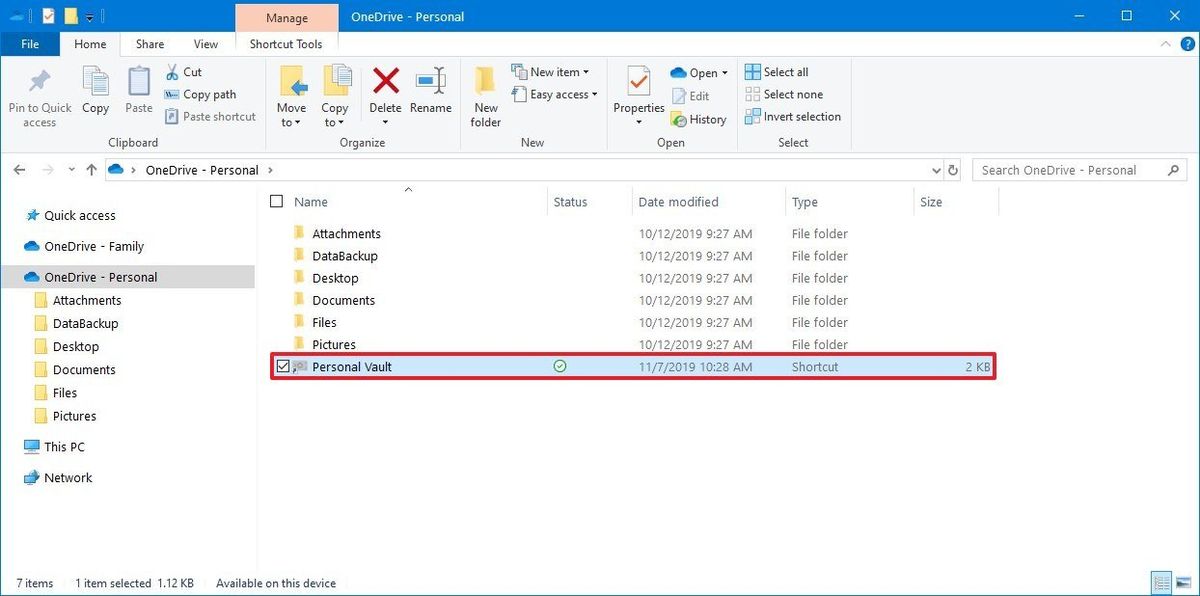Switch to large thumbnails view in status bar
Image resolution: width=1200 pixels, height=596 pixels.
(x=1183, y=582)
